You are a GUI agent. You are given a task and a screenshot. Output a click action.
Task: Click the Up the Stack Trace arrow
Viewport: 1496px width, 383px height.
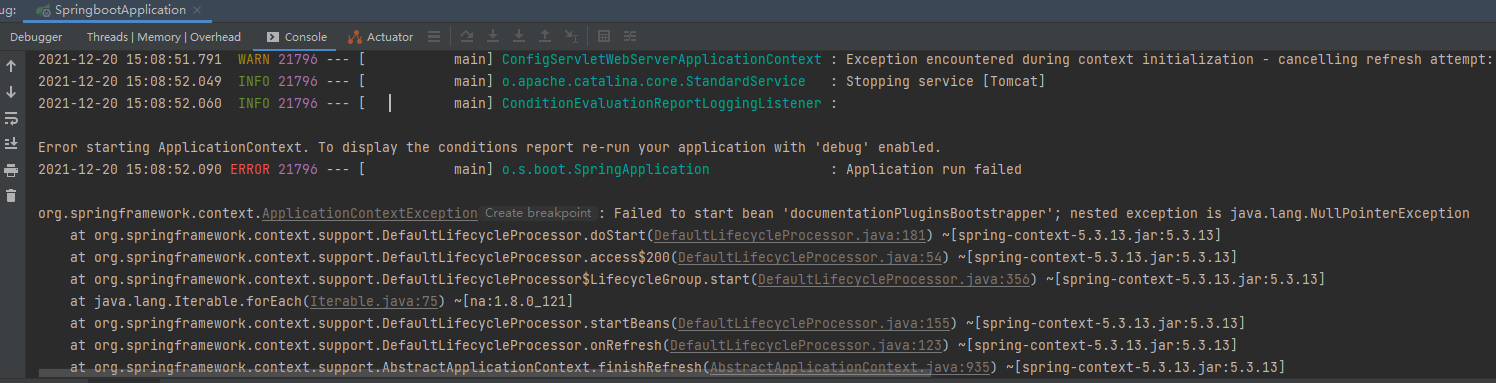tap(11, 66)
